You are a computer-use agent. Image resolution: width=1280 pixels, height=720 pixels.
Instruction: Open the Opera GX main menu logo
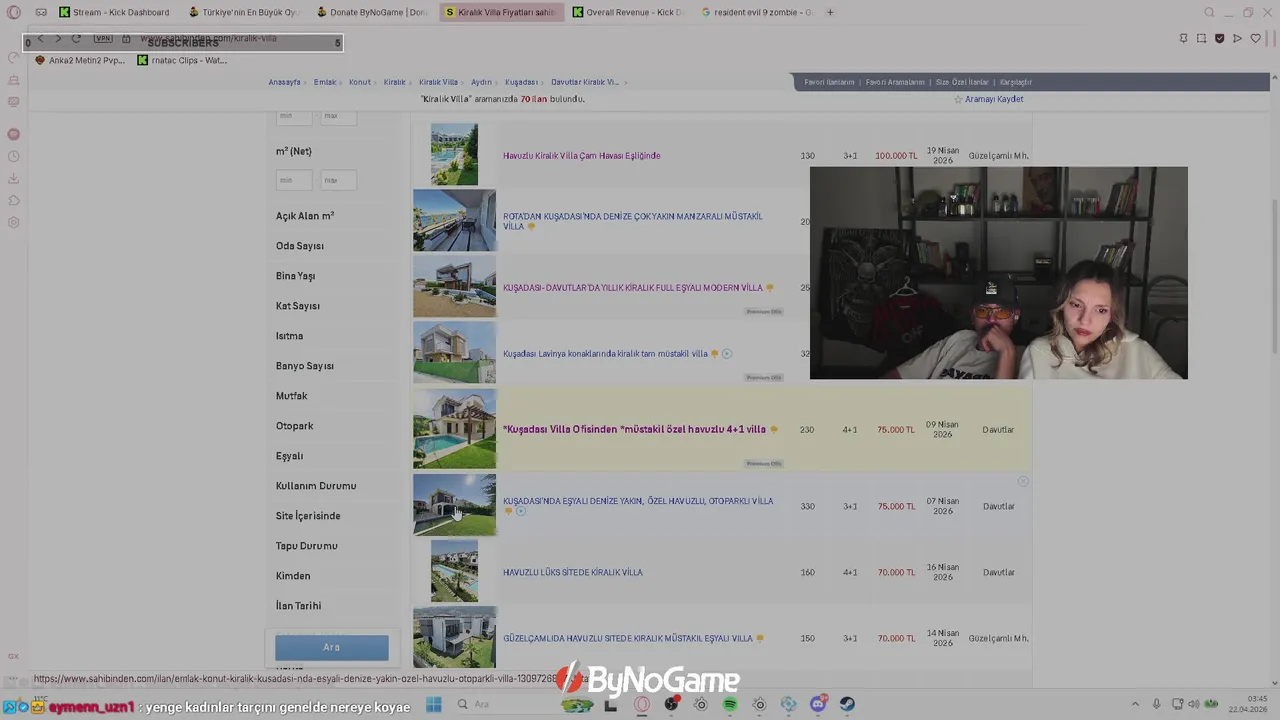click(x=13, y=12)
